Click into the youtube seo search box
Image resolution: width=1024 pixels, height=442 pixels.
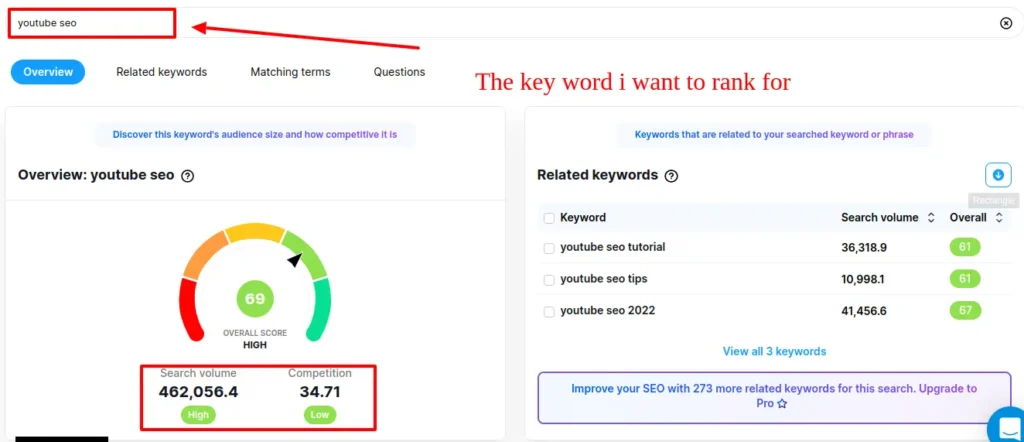90,23
